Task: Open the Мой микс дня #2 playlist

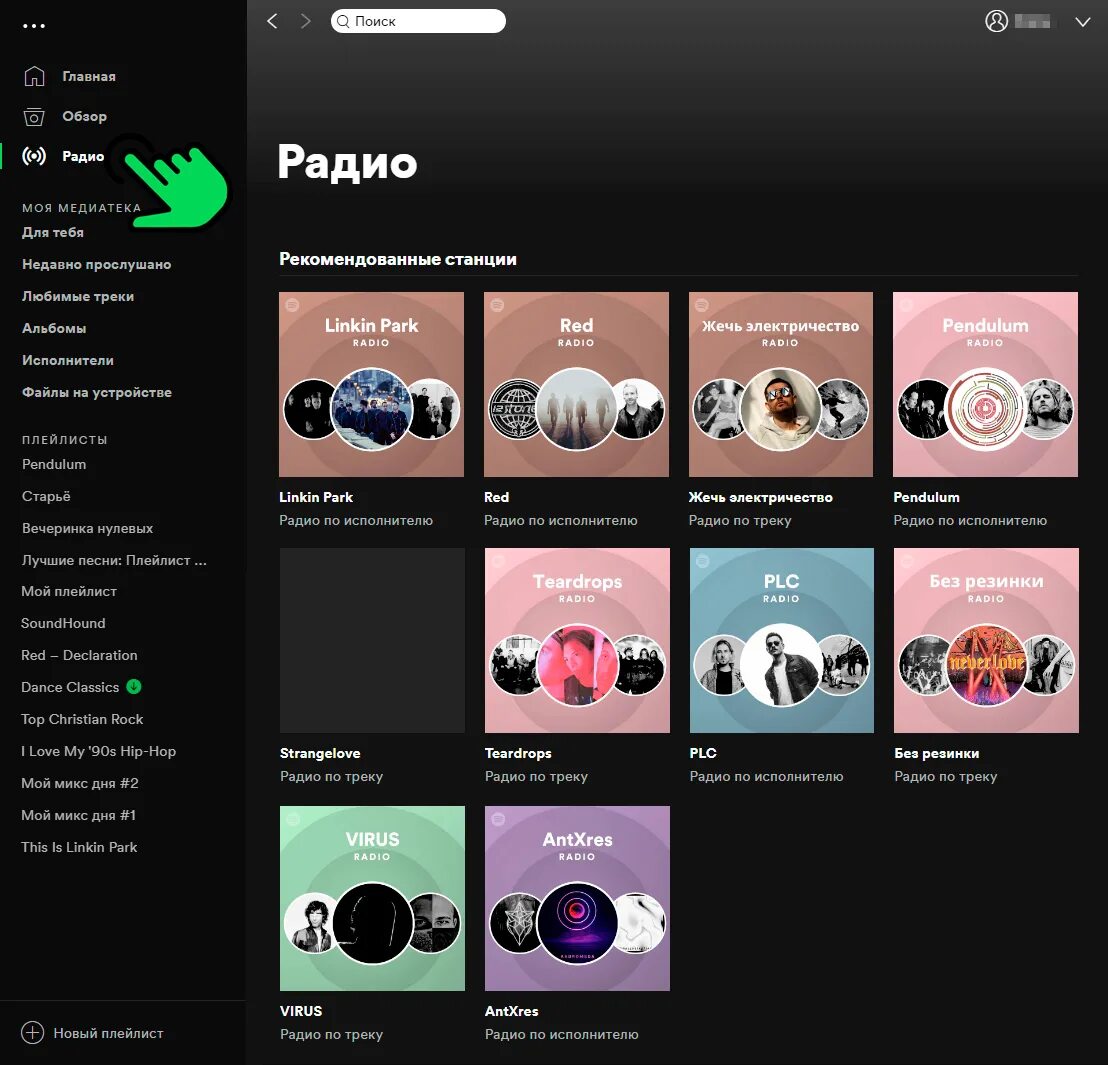Action: [x=80, y=783]
